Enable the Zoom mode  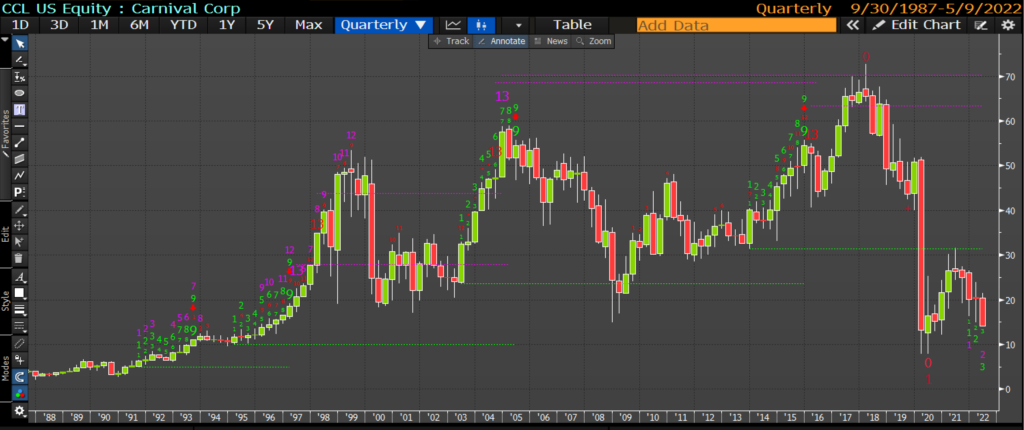point(593,41)
